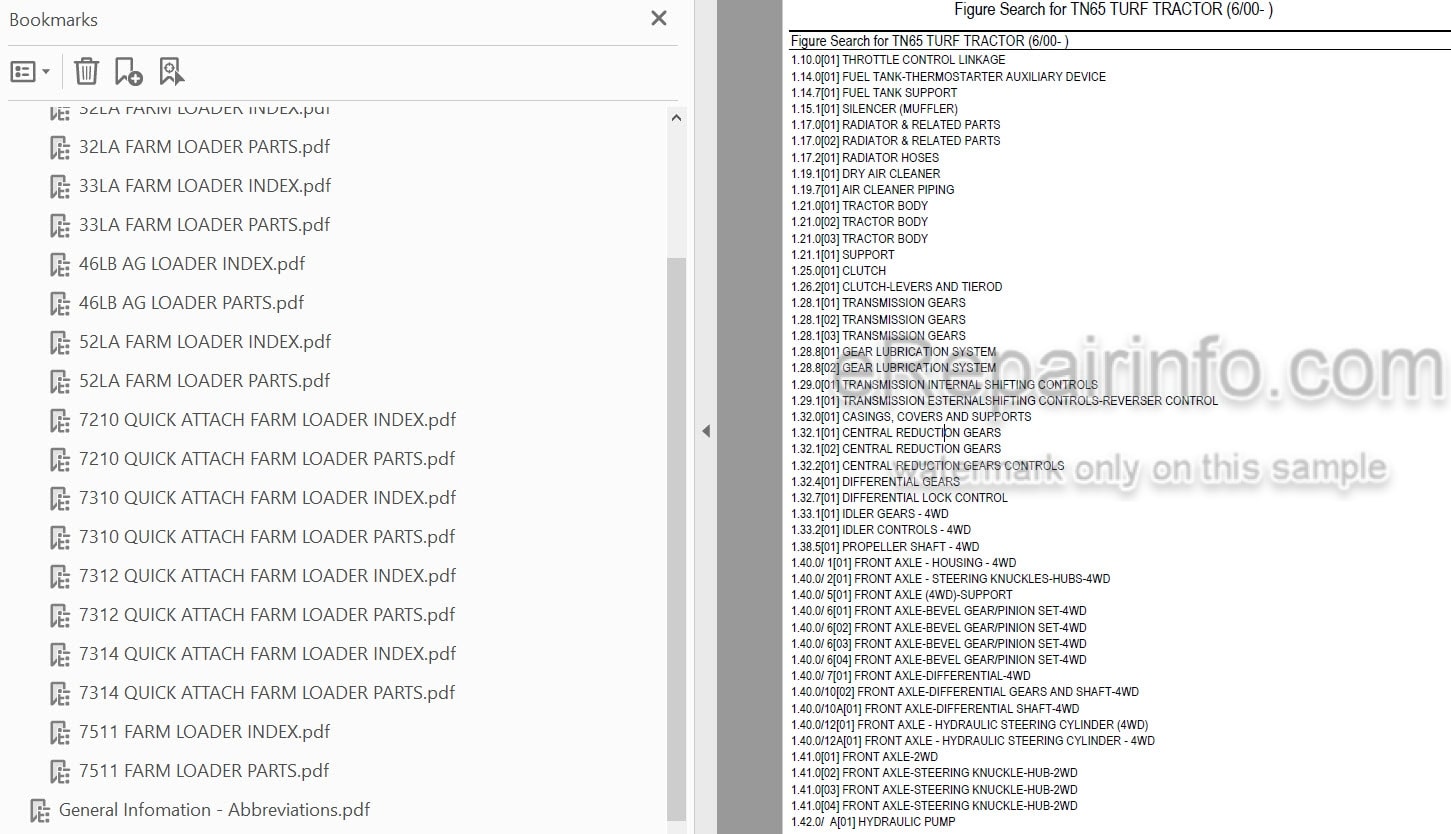Screen dimensions: 1451x834
Task: Open bookmark 32LA FARM LOADER PARTS.pdf
Action: pos(204,147)
